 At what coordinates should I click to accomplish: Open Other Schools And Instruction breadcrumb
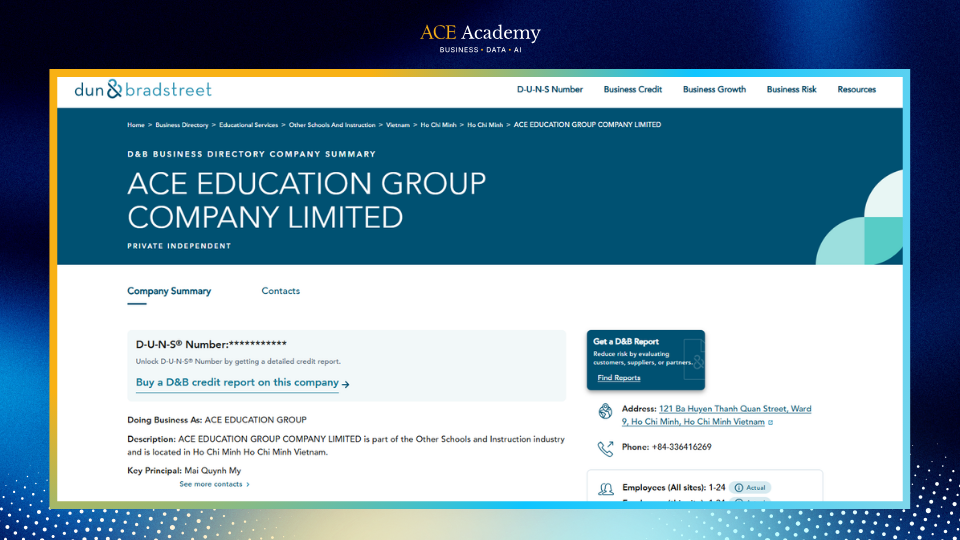click(332, 125)
